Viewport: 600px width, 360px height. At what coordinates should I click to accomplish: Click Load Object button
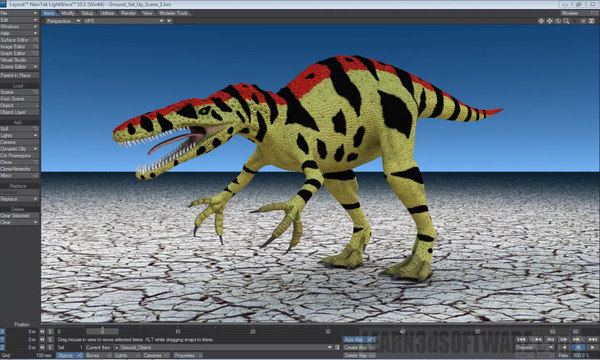pyautogui.click(x=19, y=106)
